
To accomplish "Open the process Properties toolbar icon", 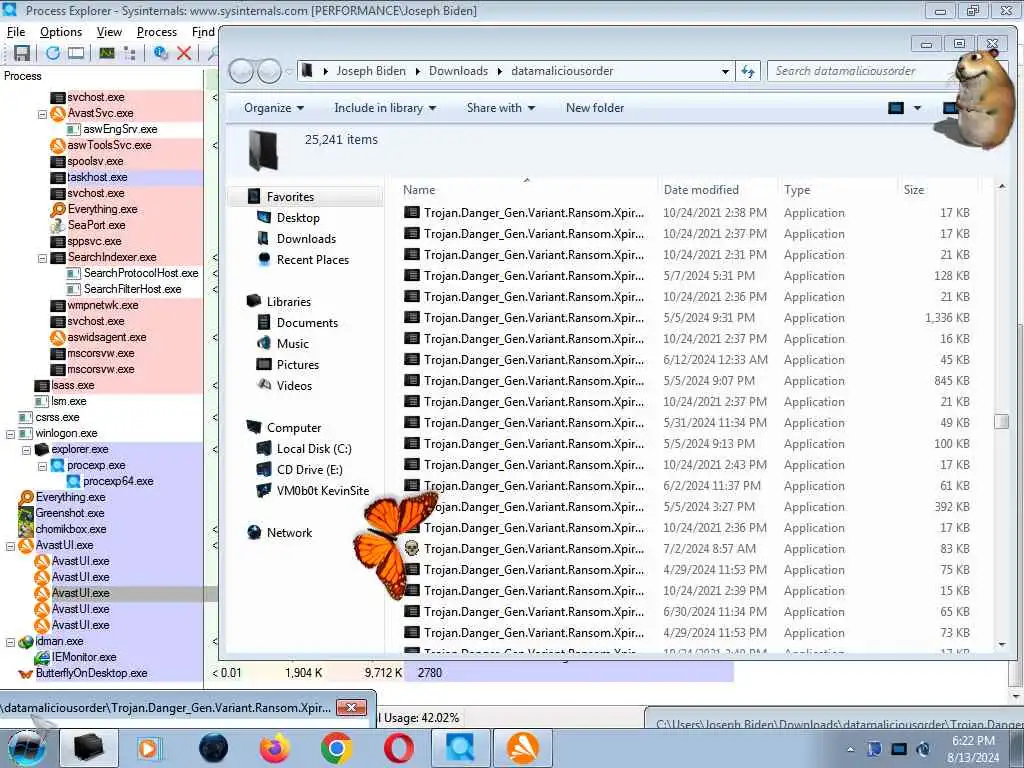I will point(161,54).
